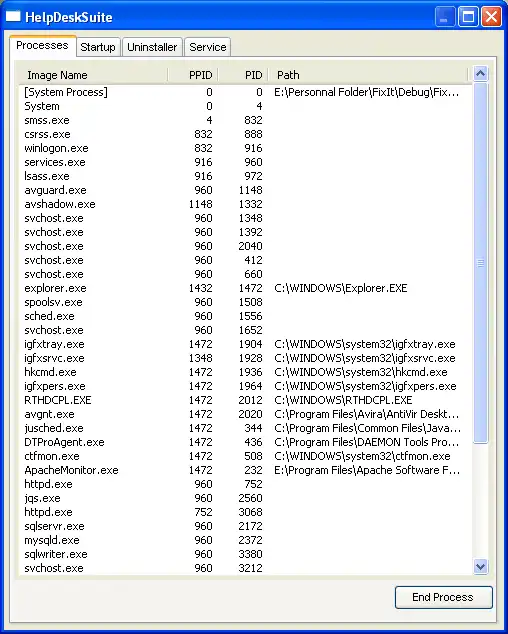Select svchost.exe with PID 1652

tap(245, 330)
